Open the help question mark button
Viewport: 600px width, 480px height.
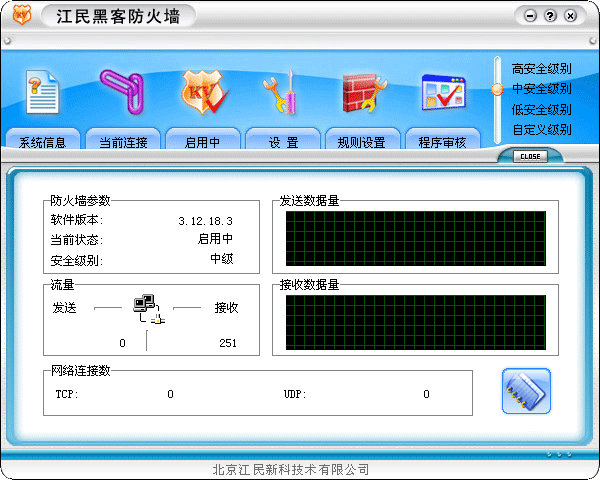pyautogui.click(x=550, y=16)
